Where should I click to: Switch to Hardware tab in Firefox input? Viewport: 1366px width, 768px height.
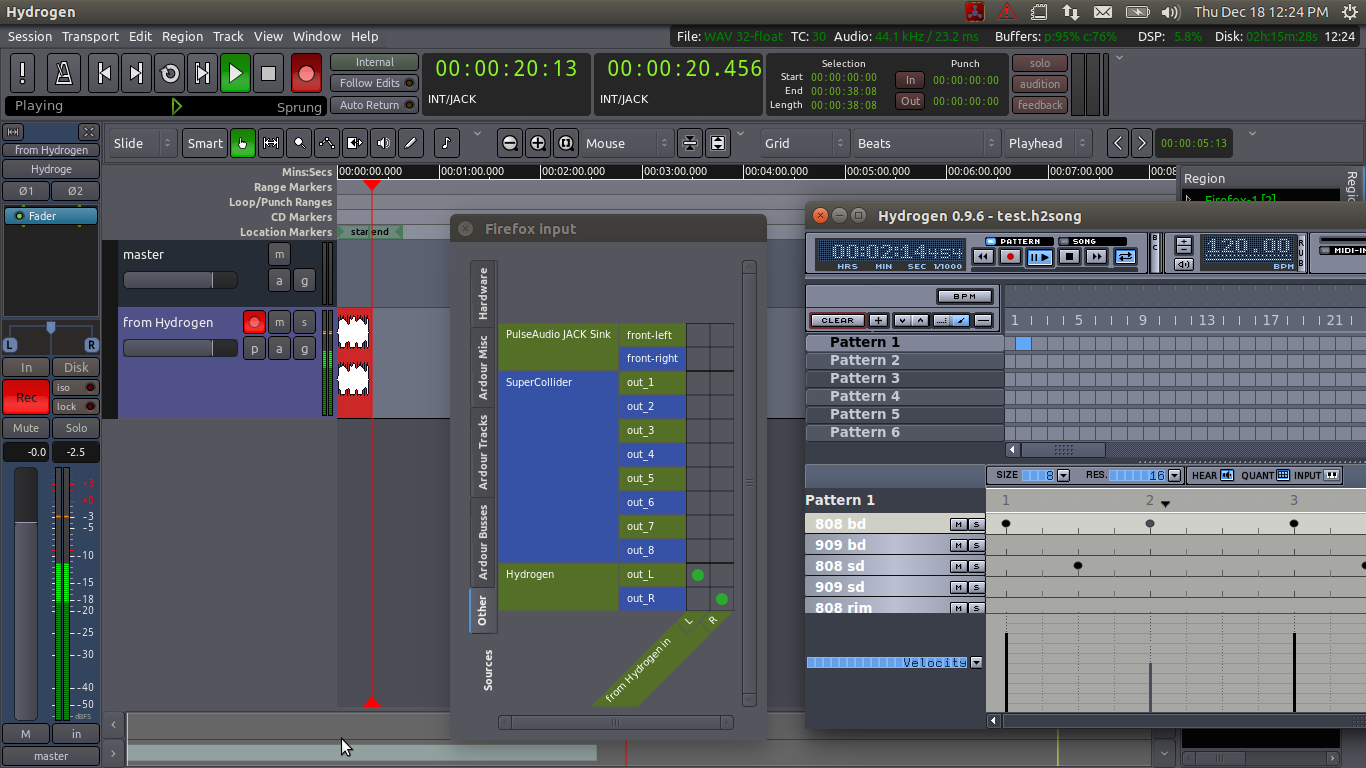pos(483,293)
